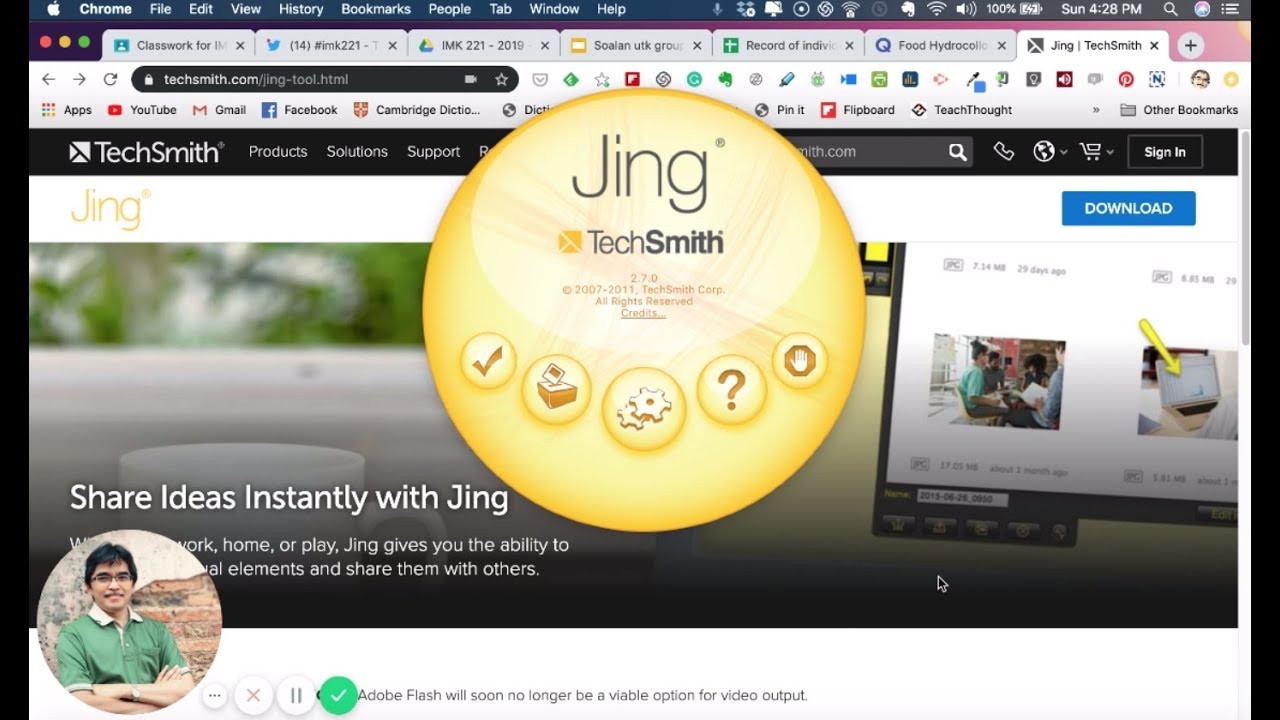Expand the globe language dropdown
Viewport: 1280px width, 720px height.
pos(1050,152)
